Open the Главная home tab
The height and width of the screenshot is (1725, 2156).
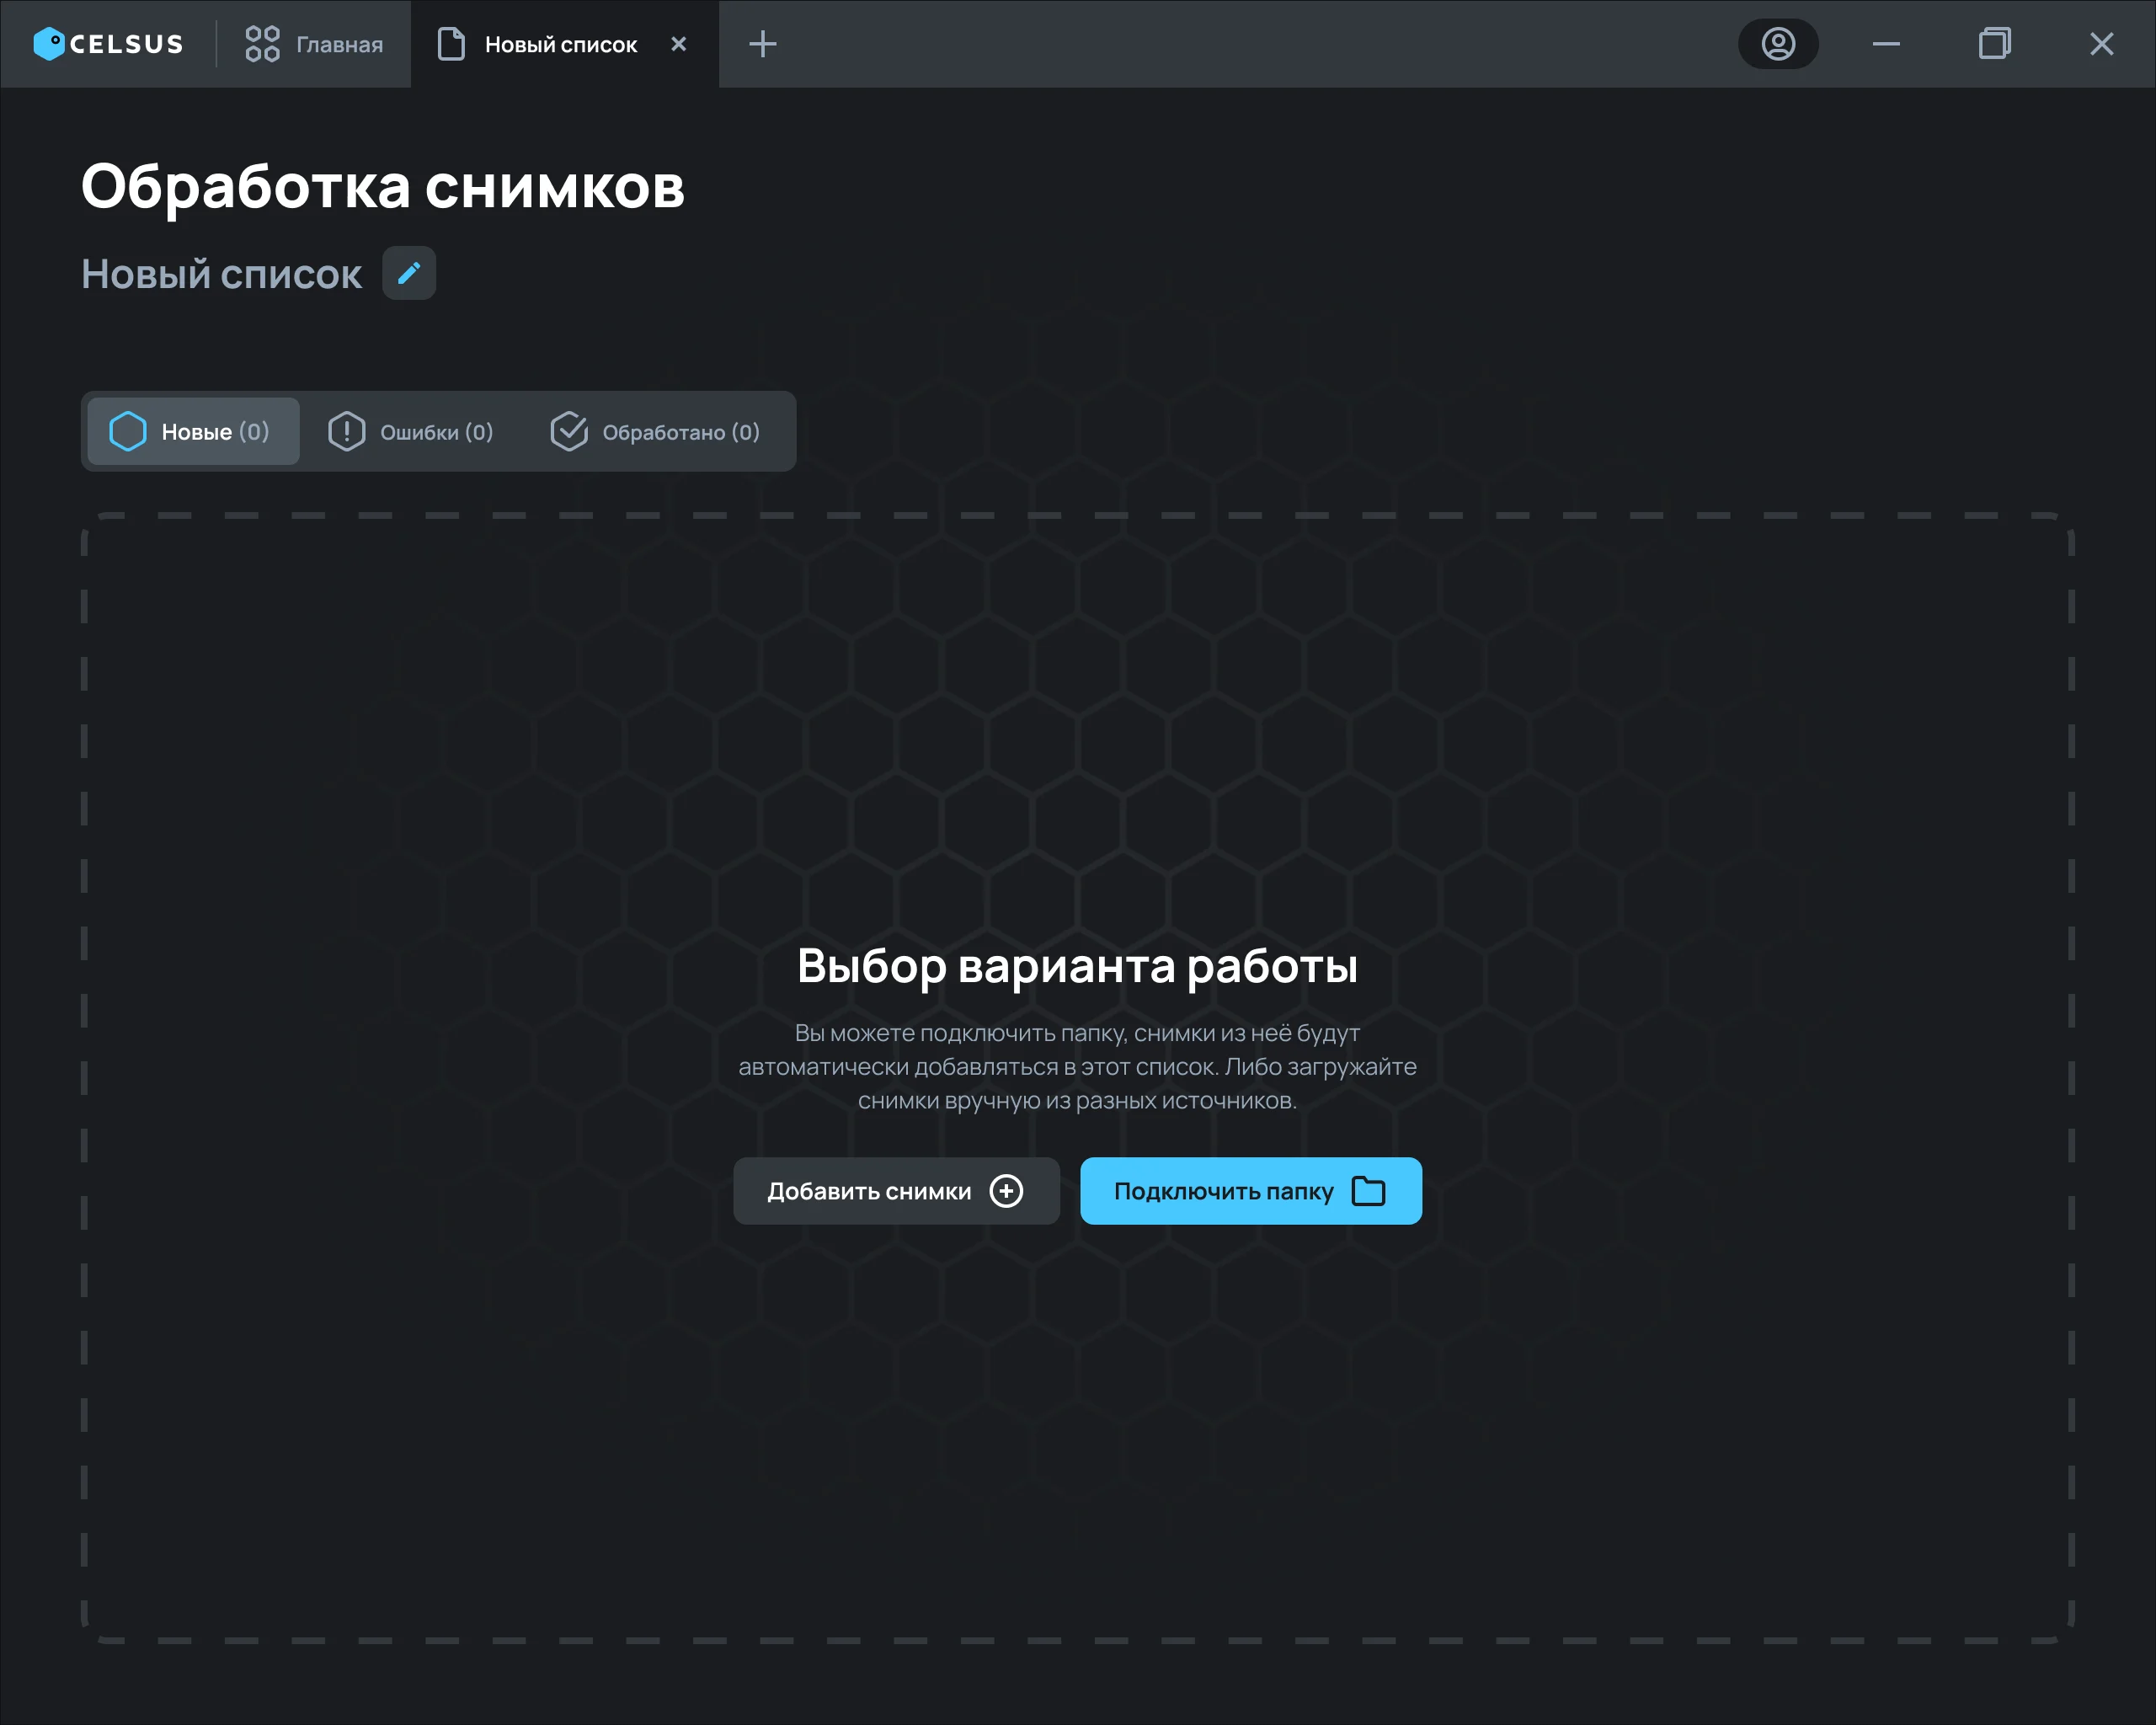click(x=314, y=44)
